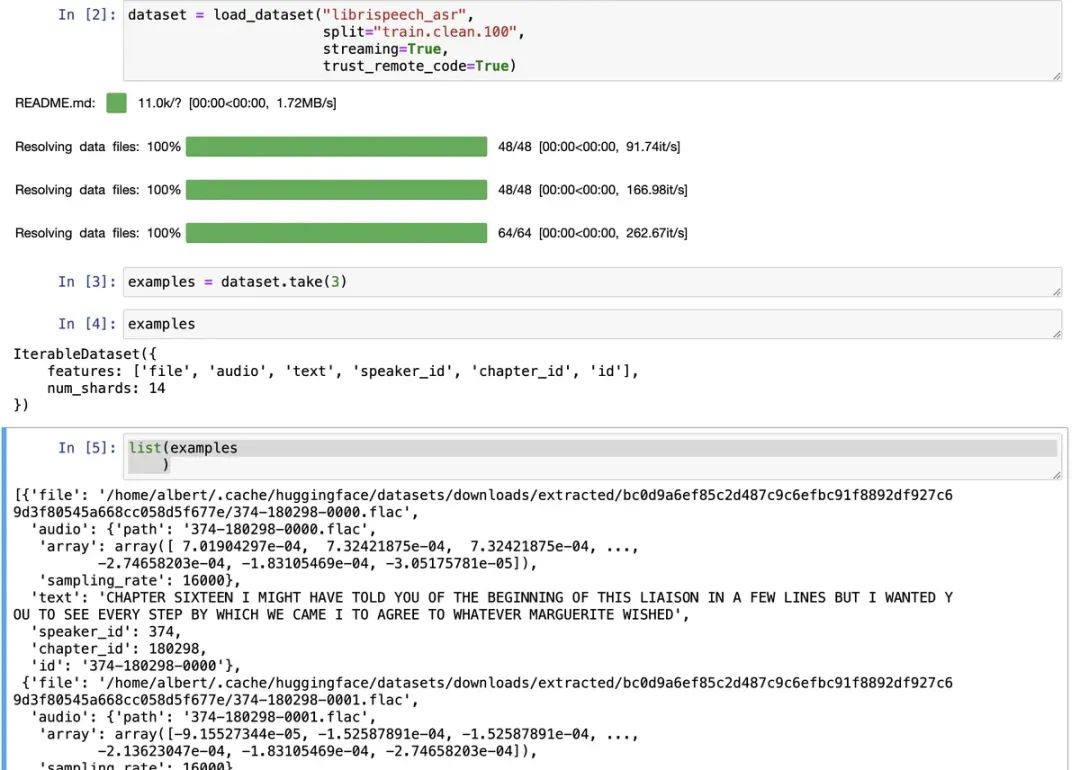Click the streaming=True argument
The width and height of the screenshot is (1080, 770).
382,49
